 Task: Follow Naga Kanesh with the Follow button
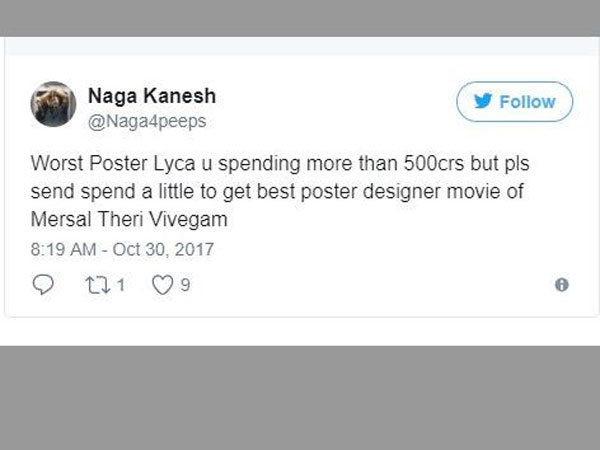click(514, 102)
